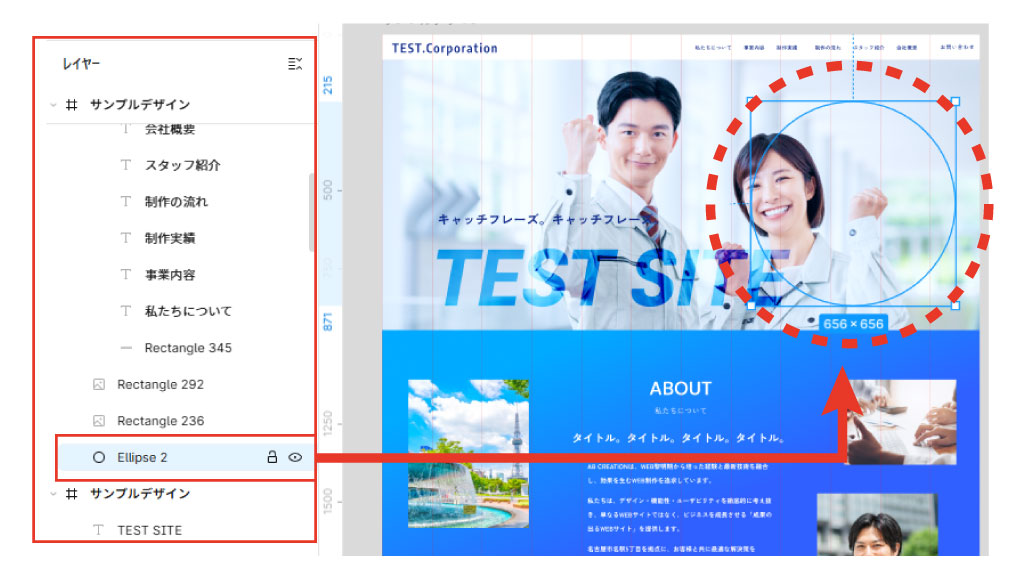1024x578 pixels.
Task: Click the layers panel vertical scrollbar
Action: tap(311, 212)
